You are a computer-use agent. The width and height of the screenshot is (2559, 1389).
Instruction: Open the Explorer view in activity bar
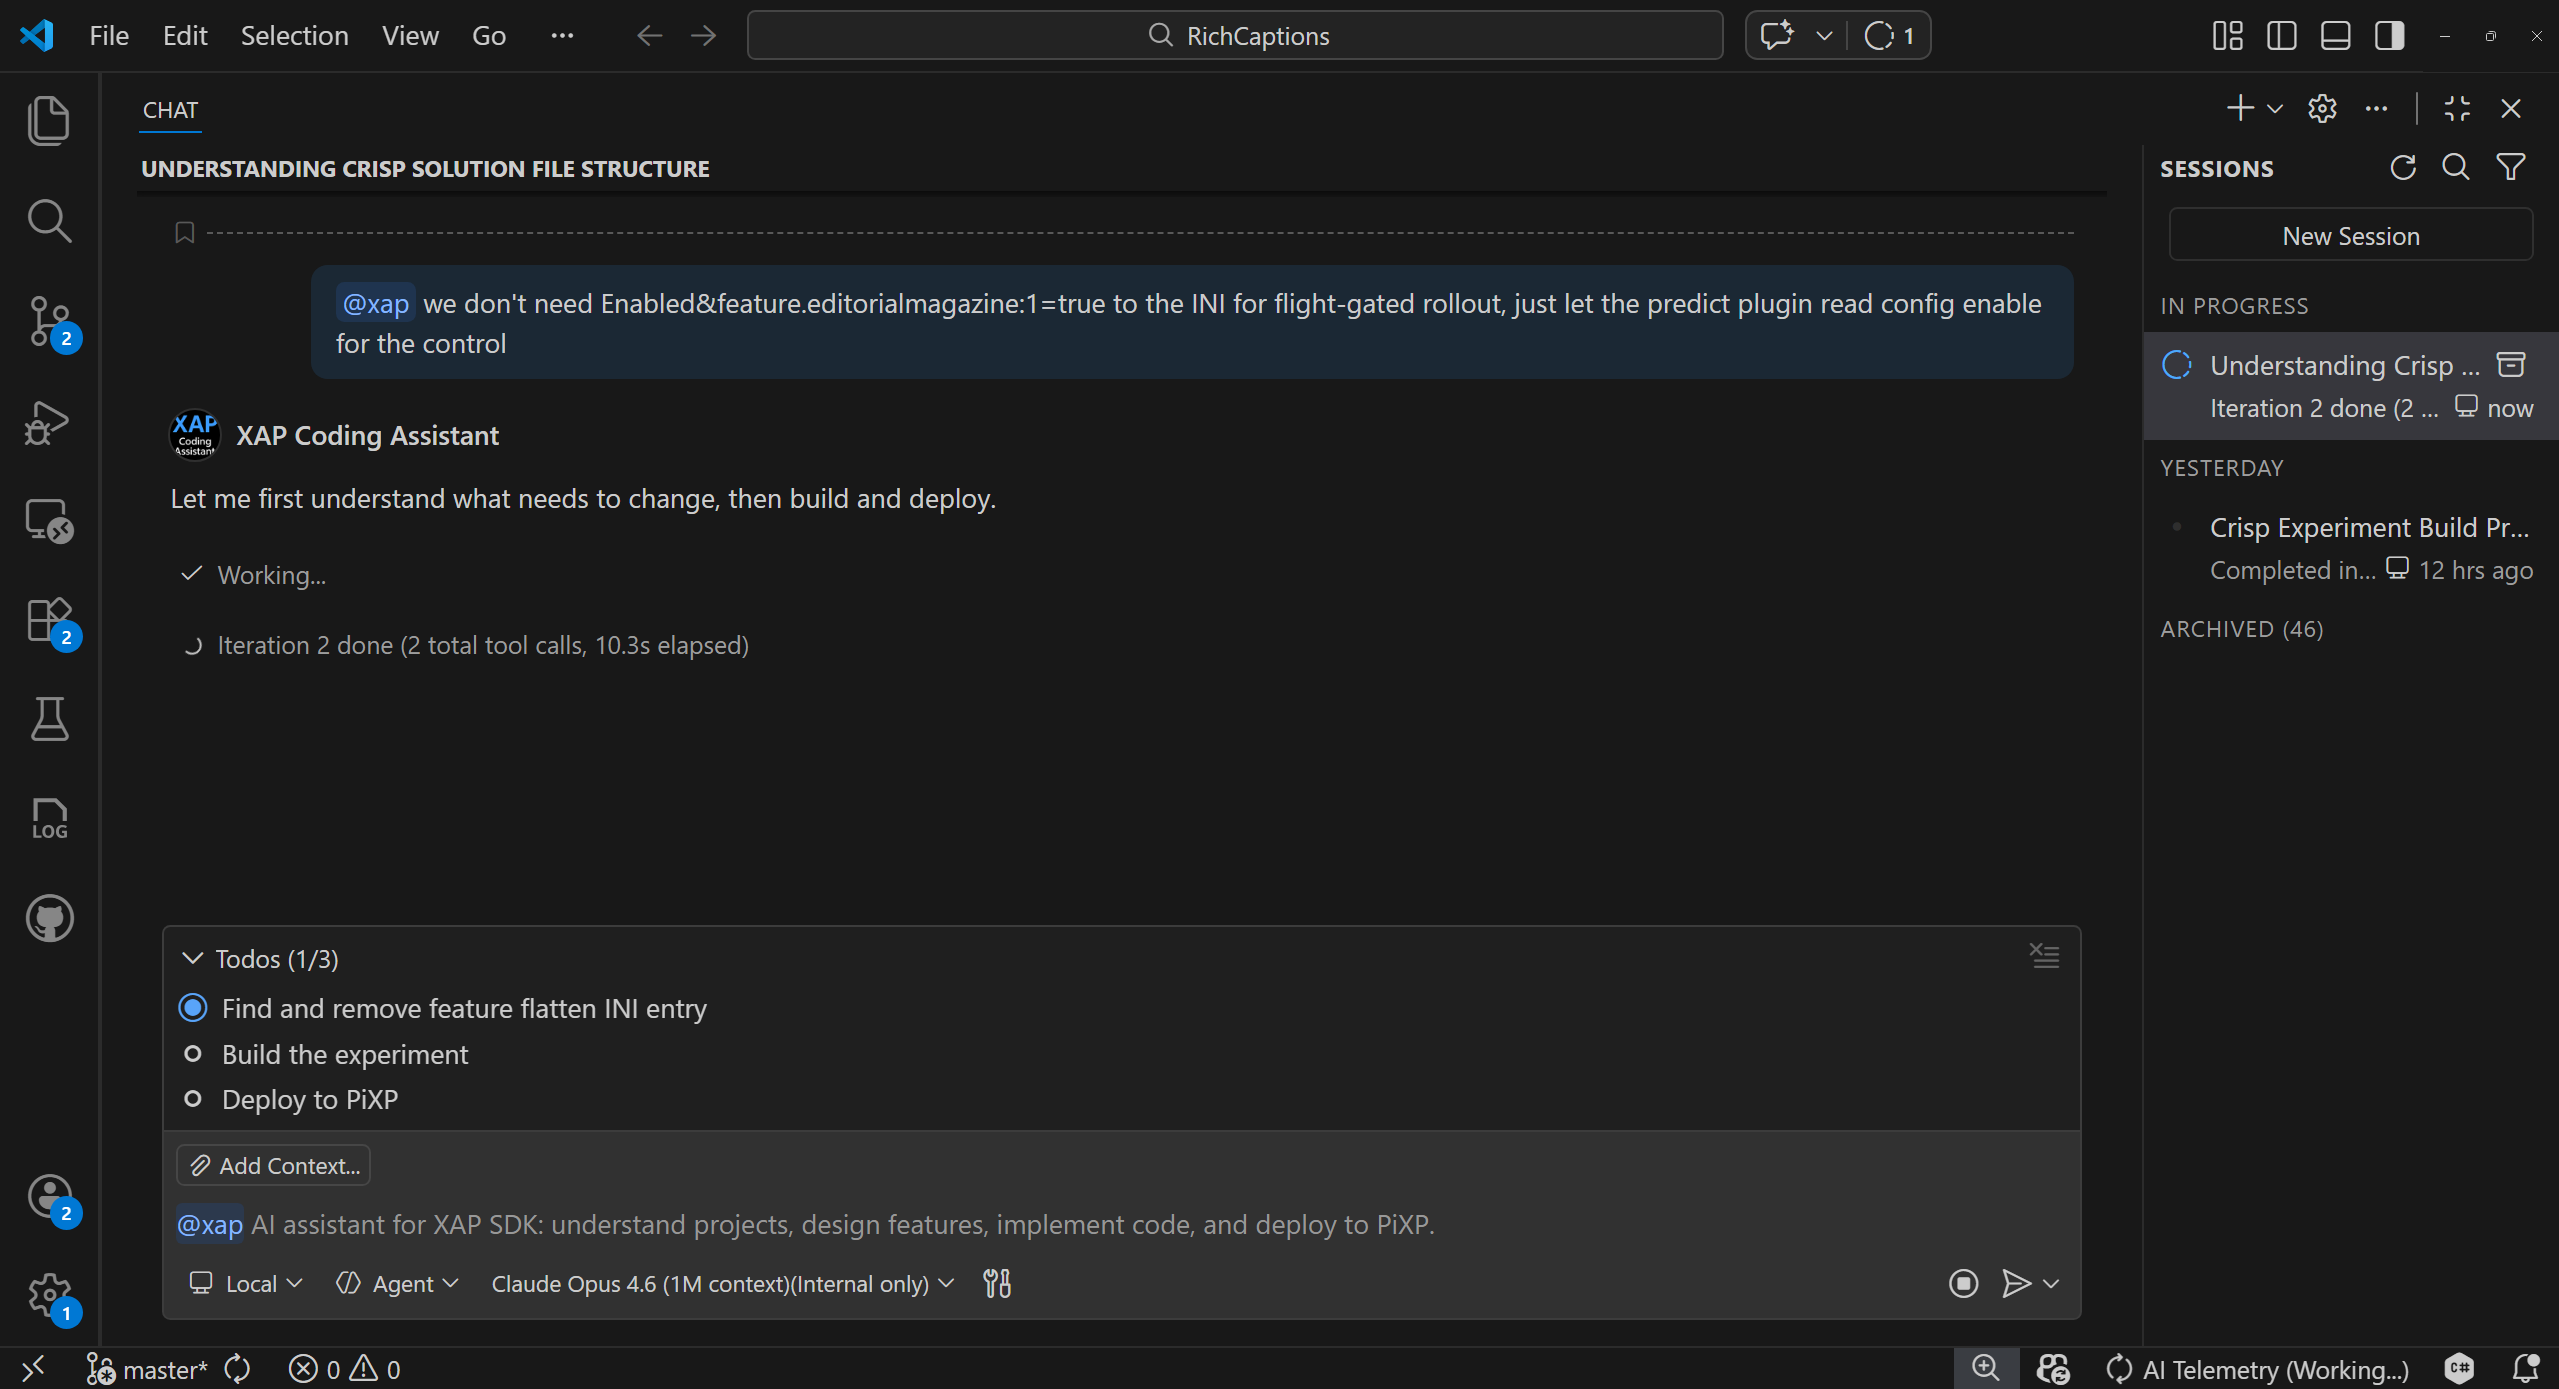pos(48,120)
